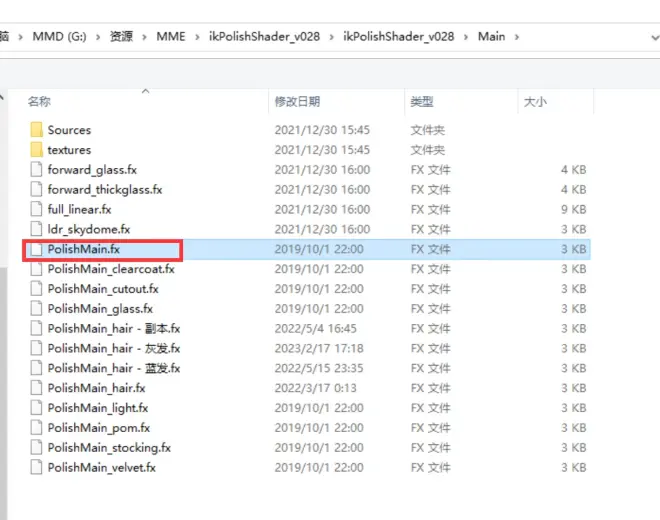The height and width of the screenshot is (520, 660).
Task: Select PolishMain_cutout.fx file name
Action: (x=103, y=289)
